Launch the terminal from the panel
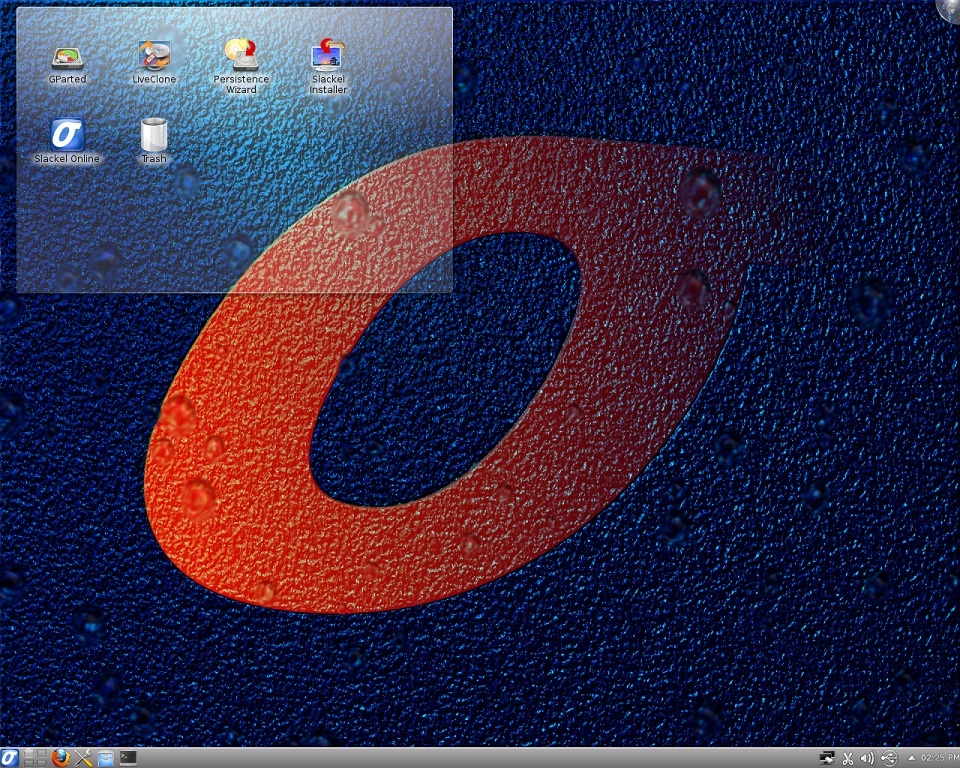 pos(128,758)
